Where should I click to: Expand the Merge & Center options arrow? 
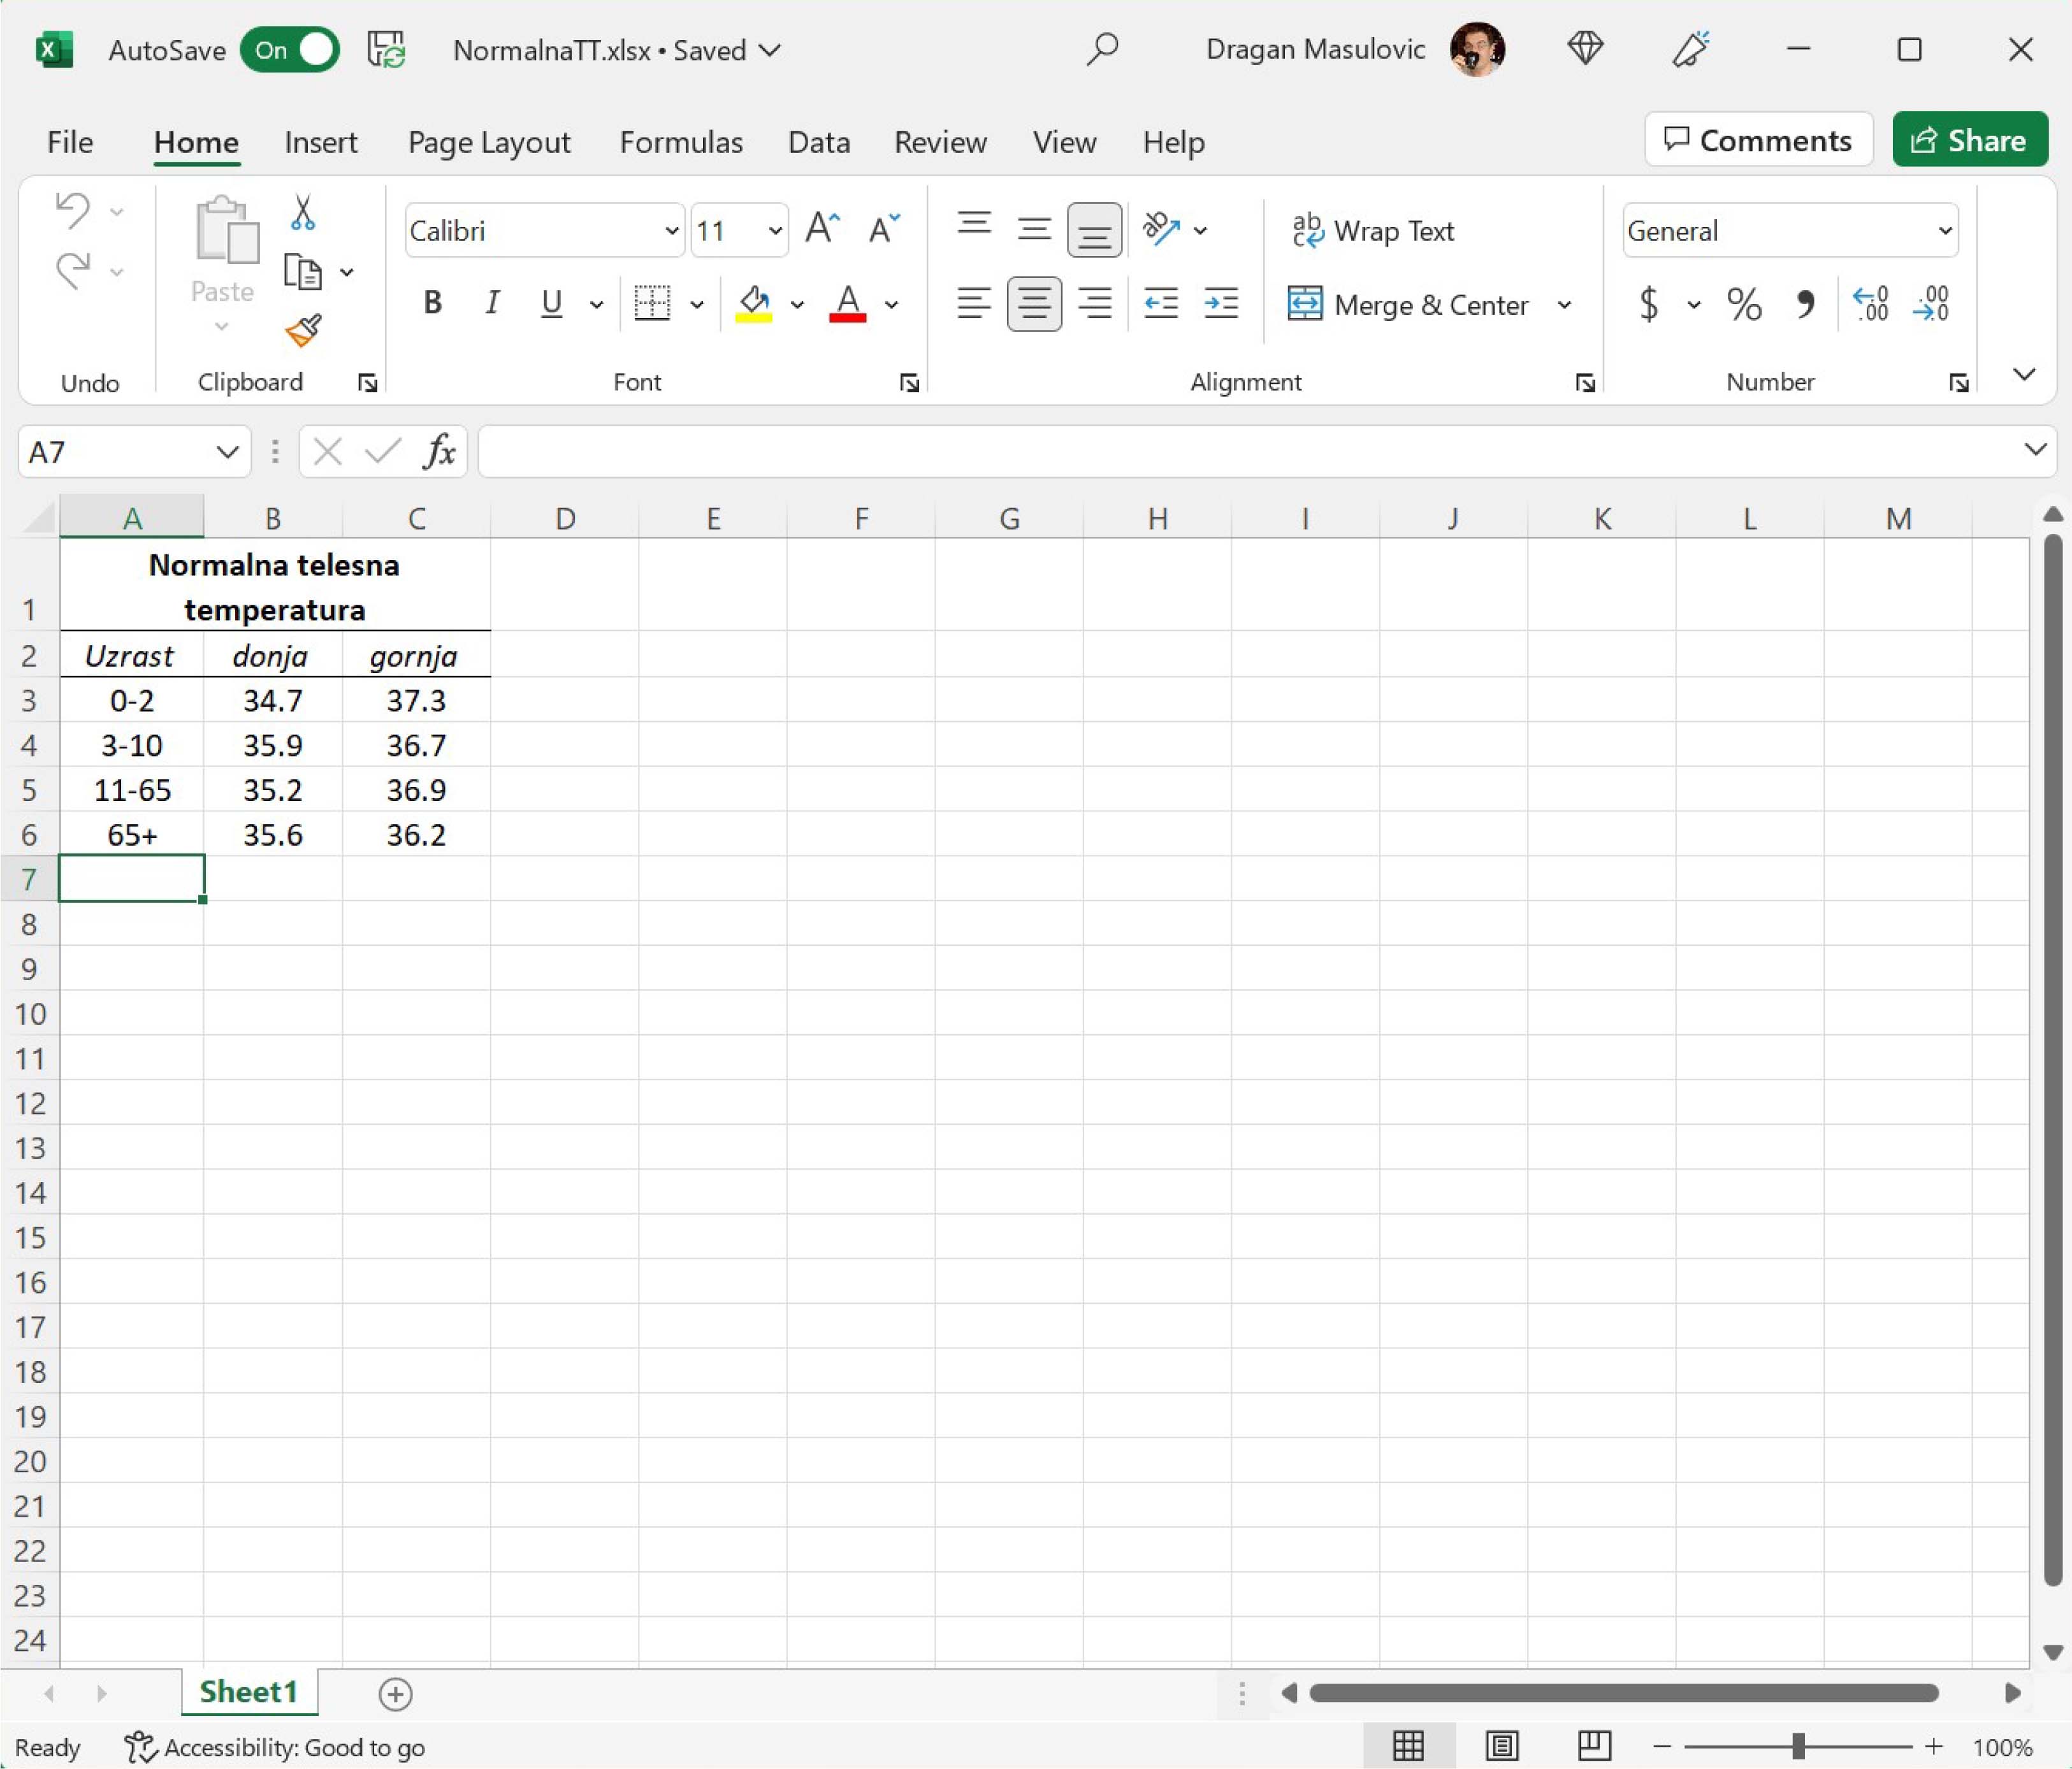coord(1564,305)
